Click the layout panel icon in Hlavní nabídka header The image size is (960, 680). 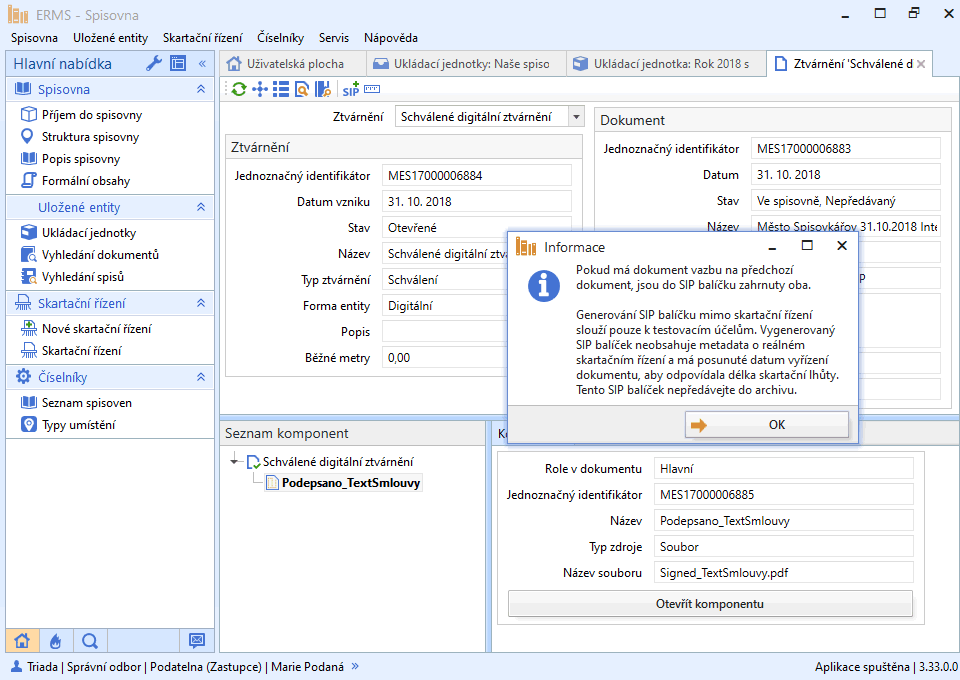178,63
